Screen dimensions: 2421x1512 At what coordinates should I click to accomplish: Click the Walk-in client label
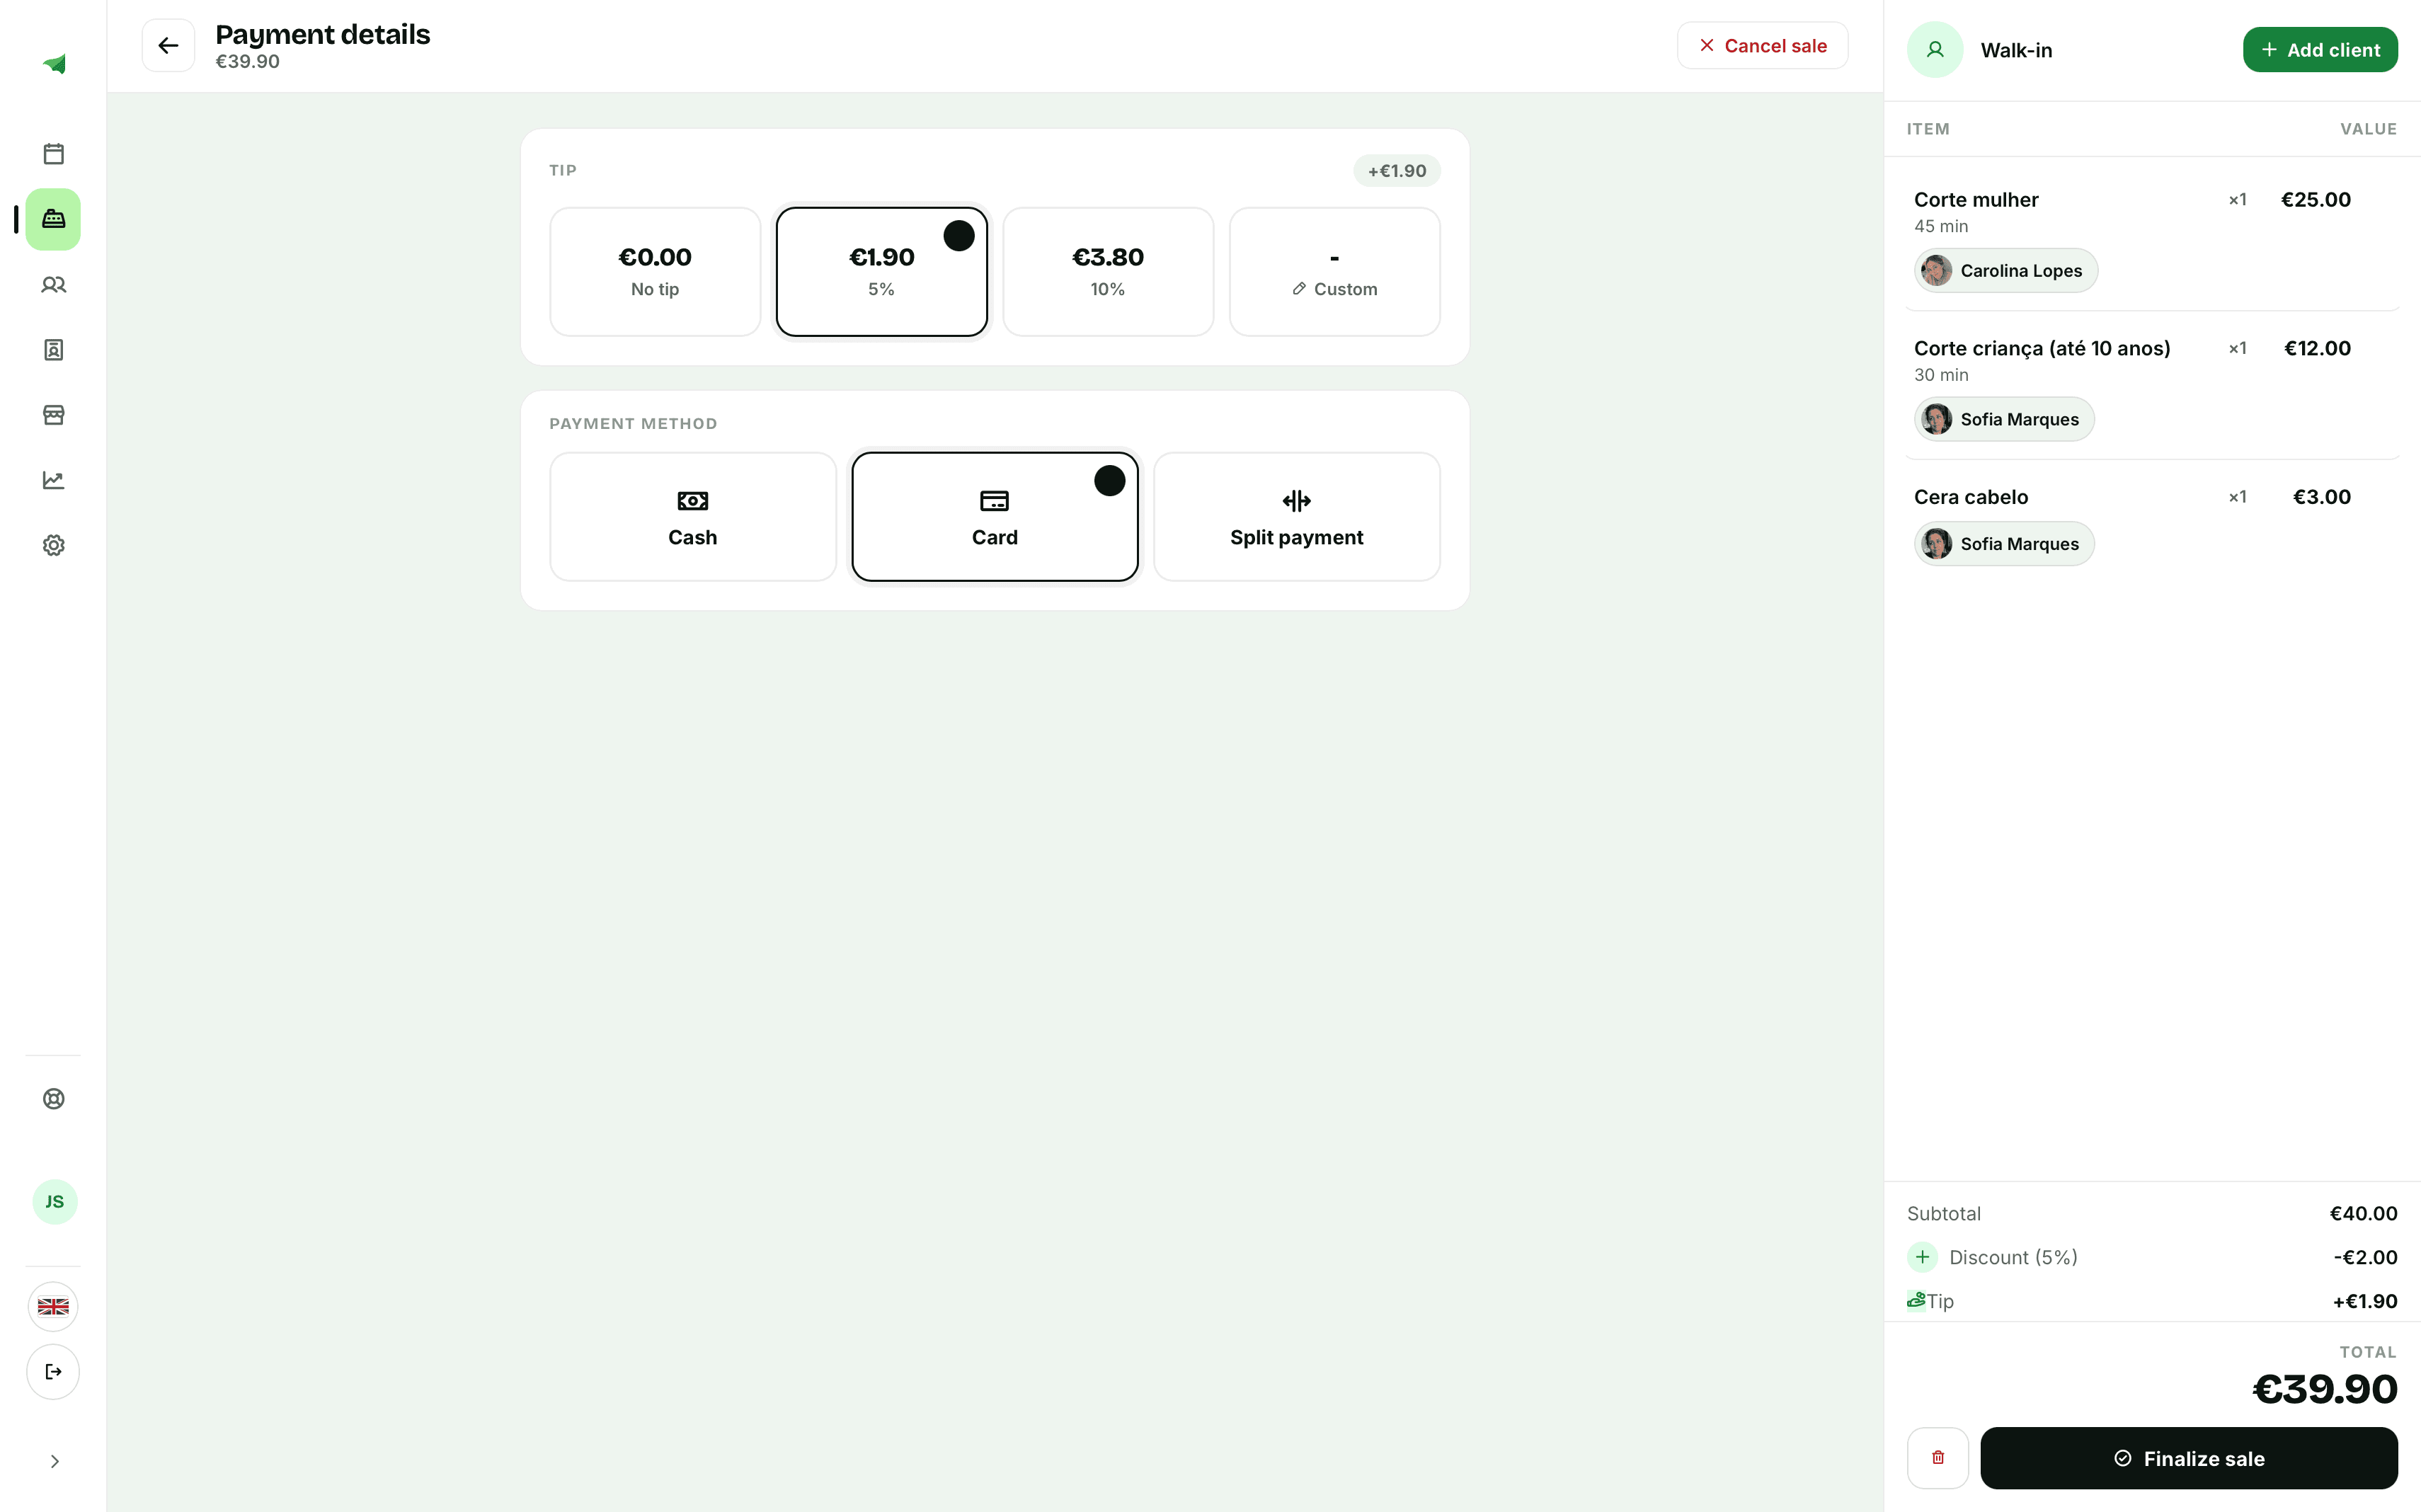(x=2016, y=50)
